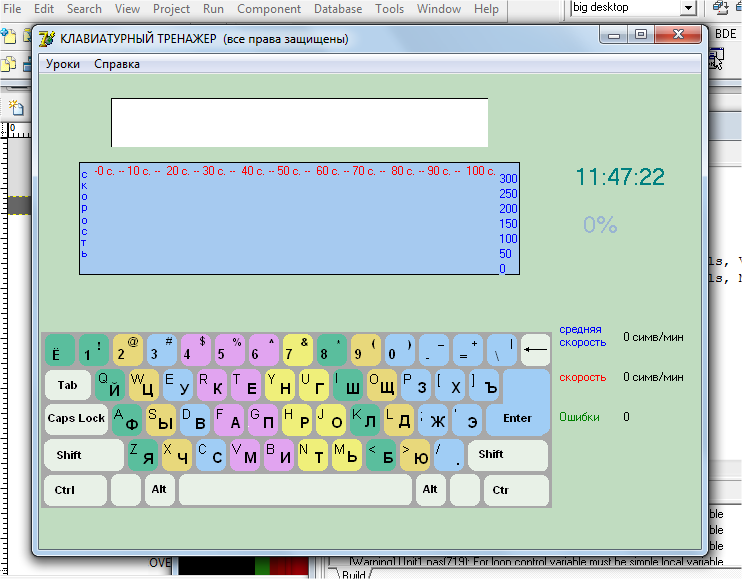Image resolution: width=742 pixels, height=579 pixels.
Task: Click the on-screen Tab key
Action: (x=68, y=385)
